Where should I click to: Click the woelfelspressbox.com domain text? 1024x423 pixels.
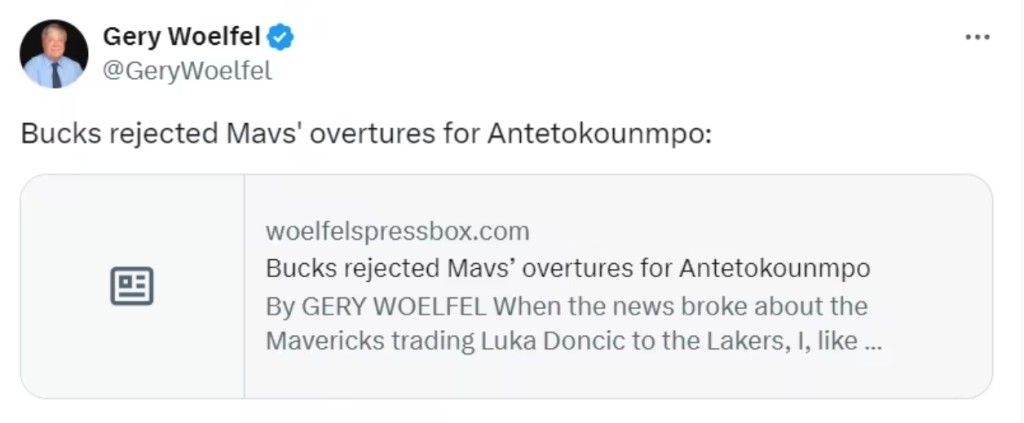(x=397, y=232)
